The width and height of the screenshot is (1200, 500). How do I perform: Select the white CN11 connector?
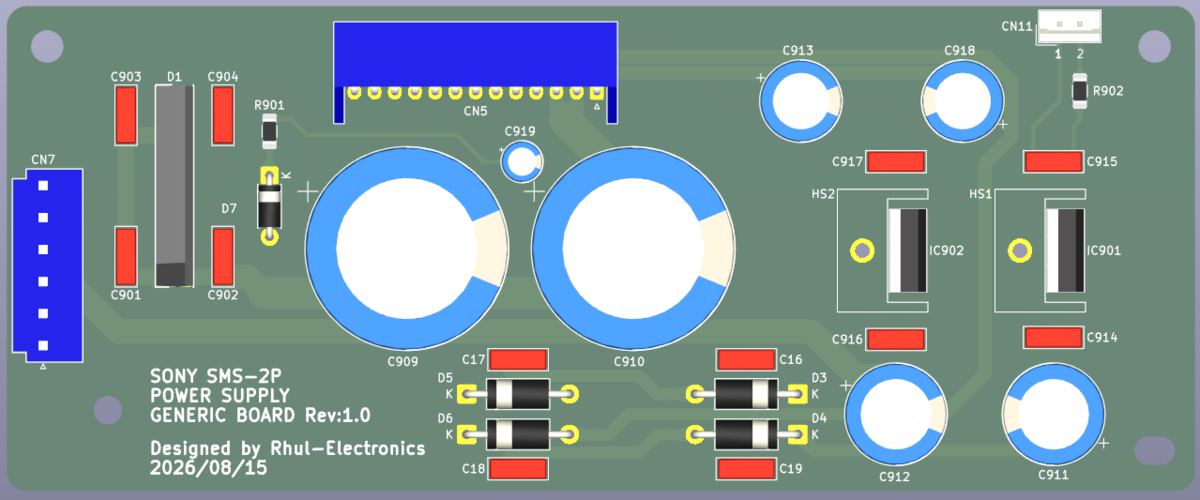pyautogui.click(x=1071, y=26)
